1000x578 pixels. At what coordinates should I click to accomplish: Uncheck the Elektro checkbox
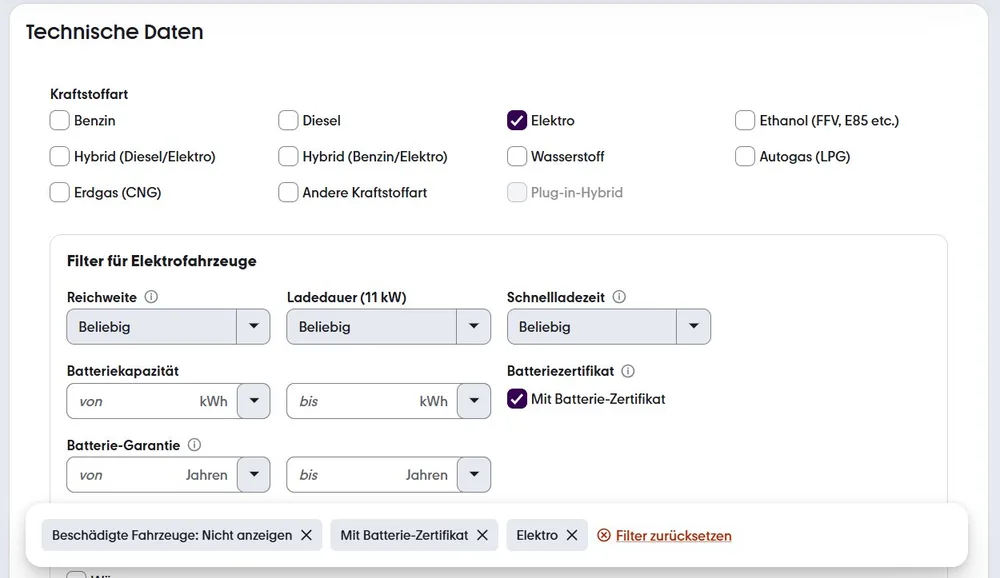(x=517, y=120)
